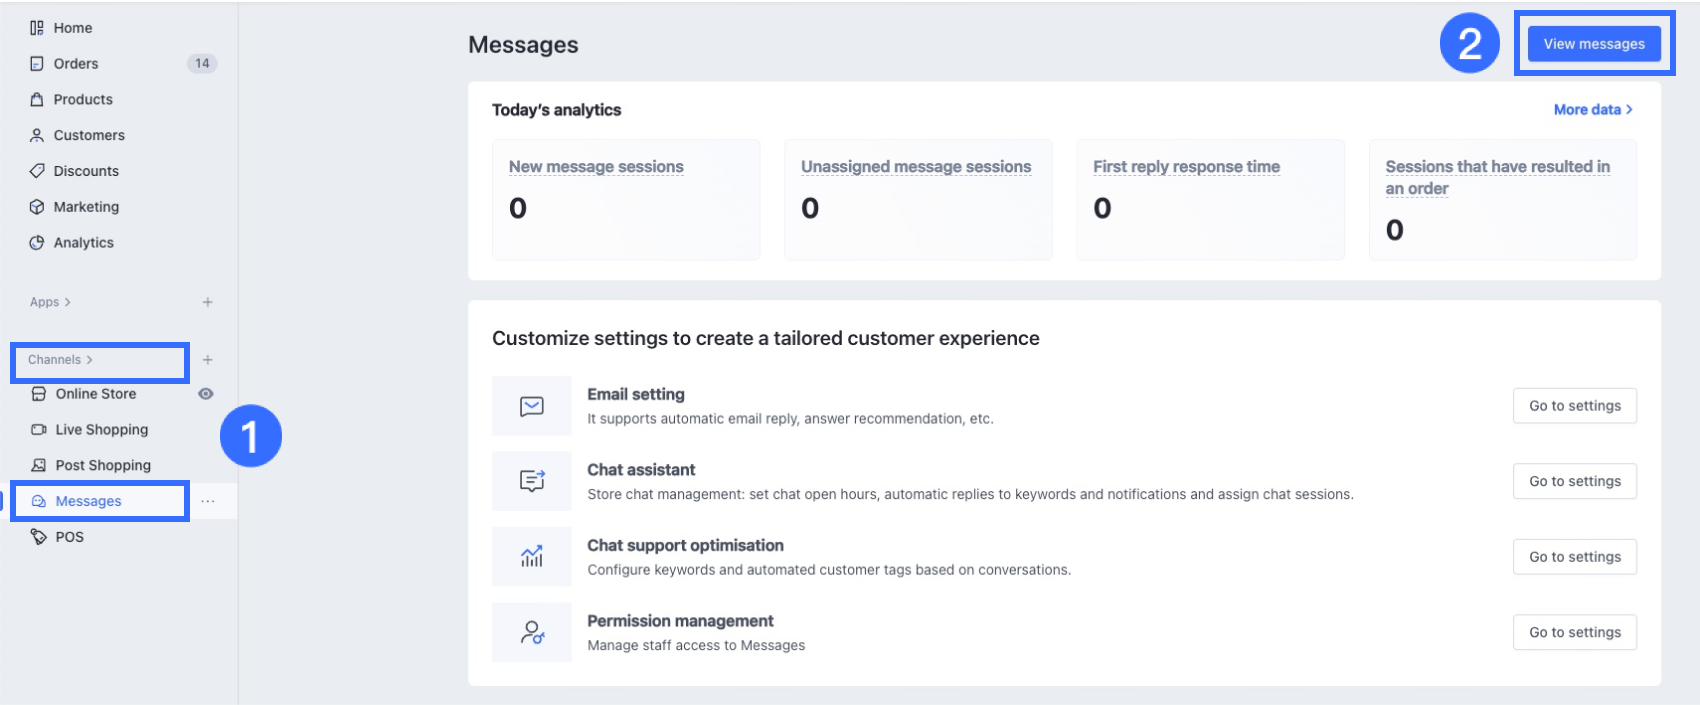Viewport: 1700px width, 705px height.
Task: Click the plus icon next to Apps
Action: pos(207,302)
